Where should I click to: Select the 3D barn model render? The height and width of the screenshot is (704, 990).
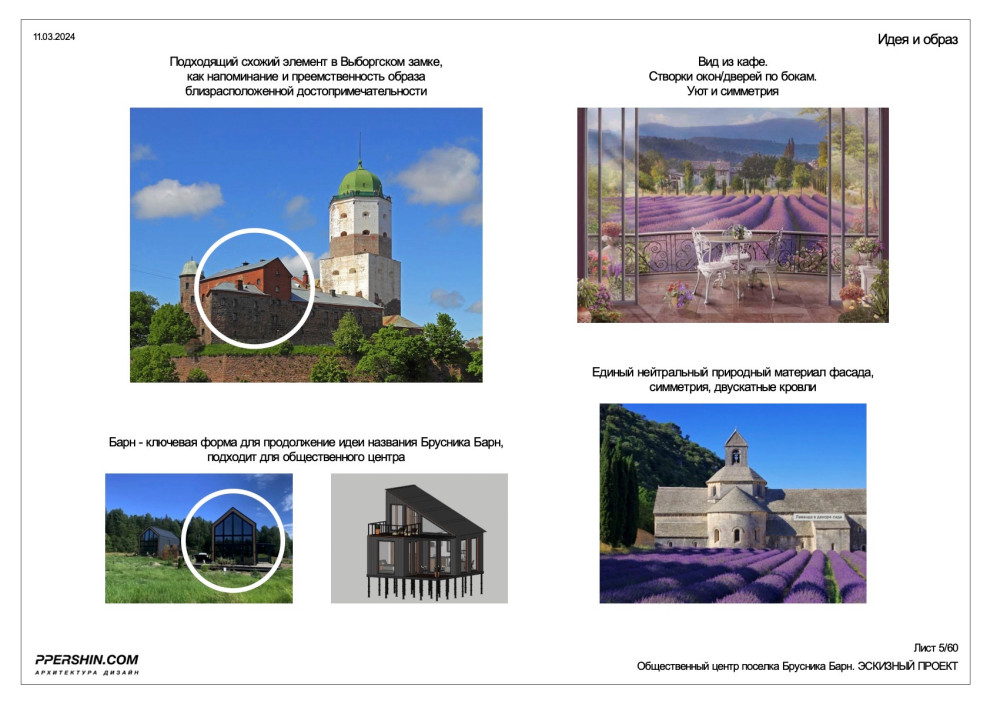[x=418, y=538]
